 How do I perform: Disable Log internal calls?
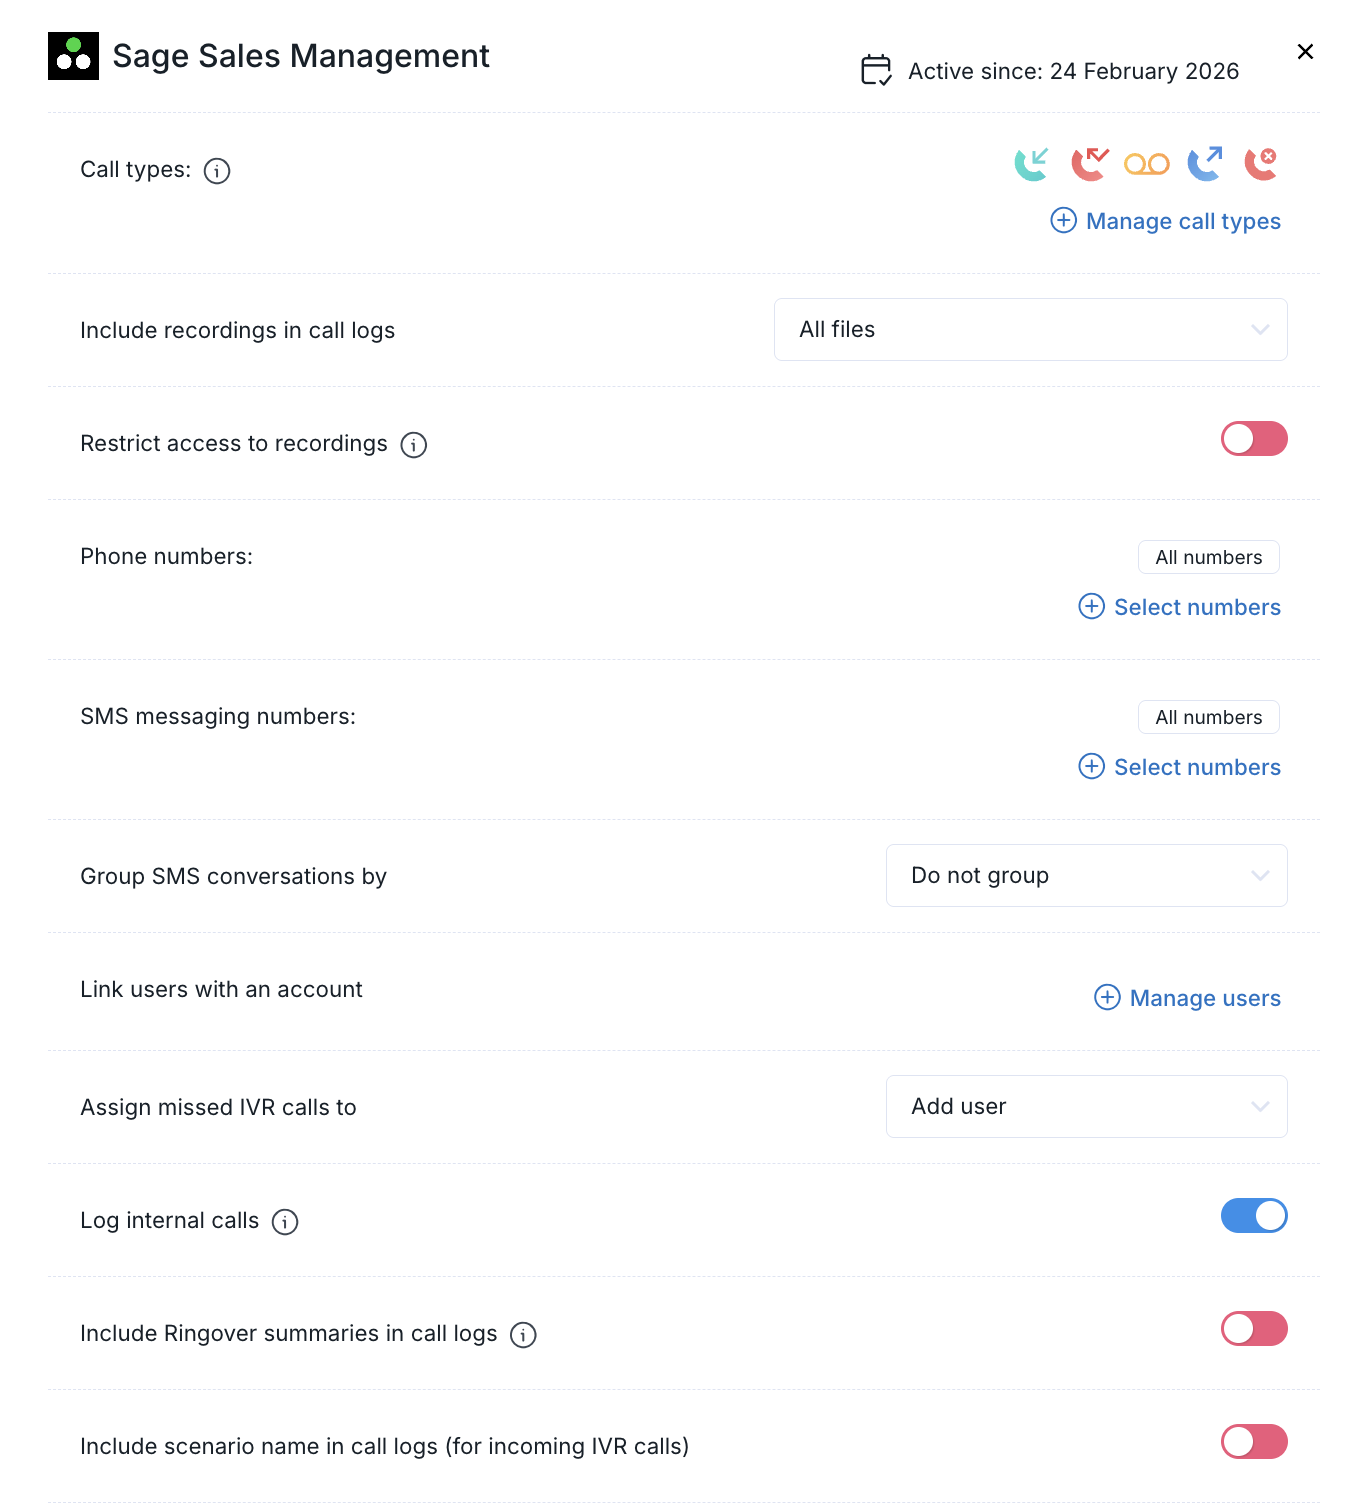pyautogui.click(x=1254, y=1215)
